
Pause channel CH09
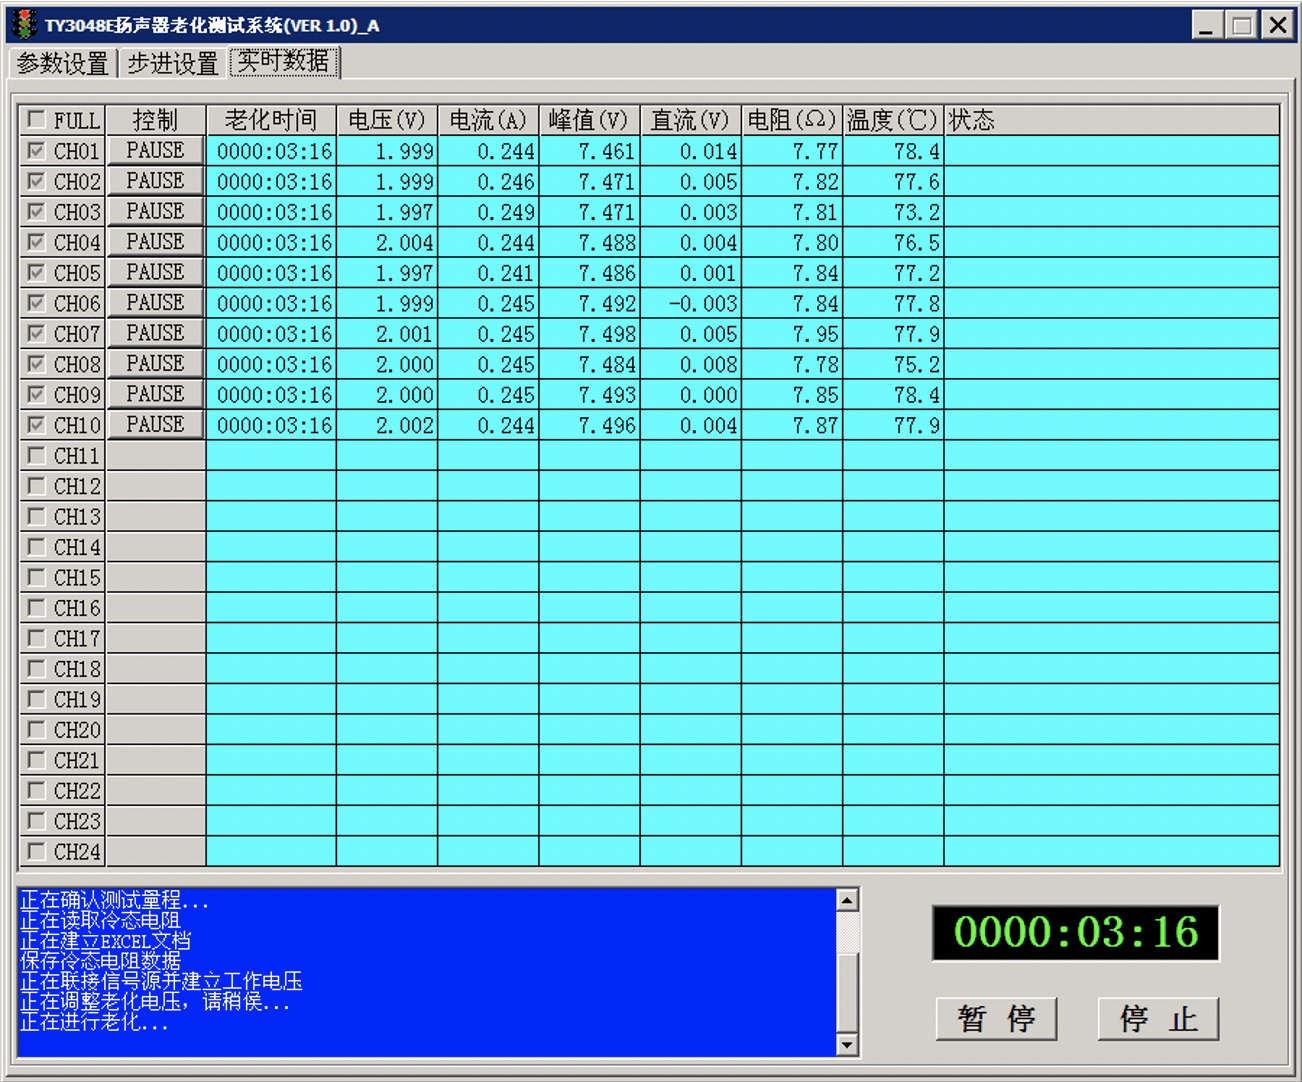(x=155, y=394)
